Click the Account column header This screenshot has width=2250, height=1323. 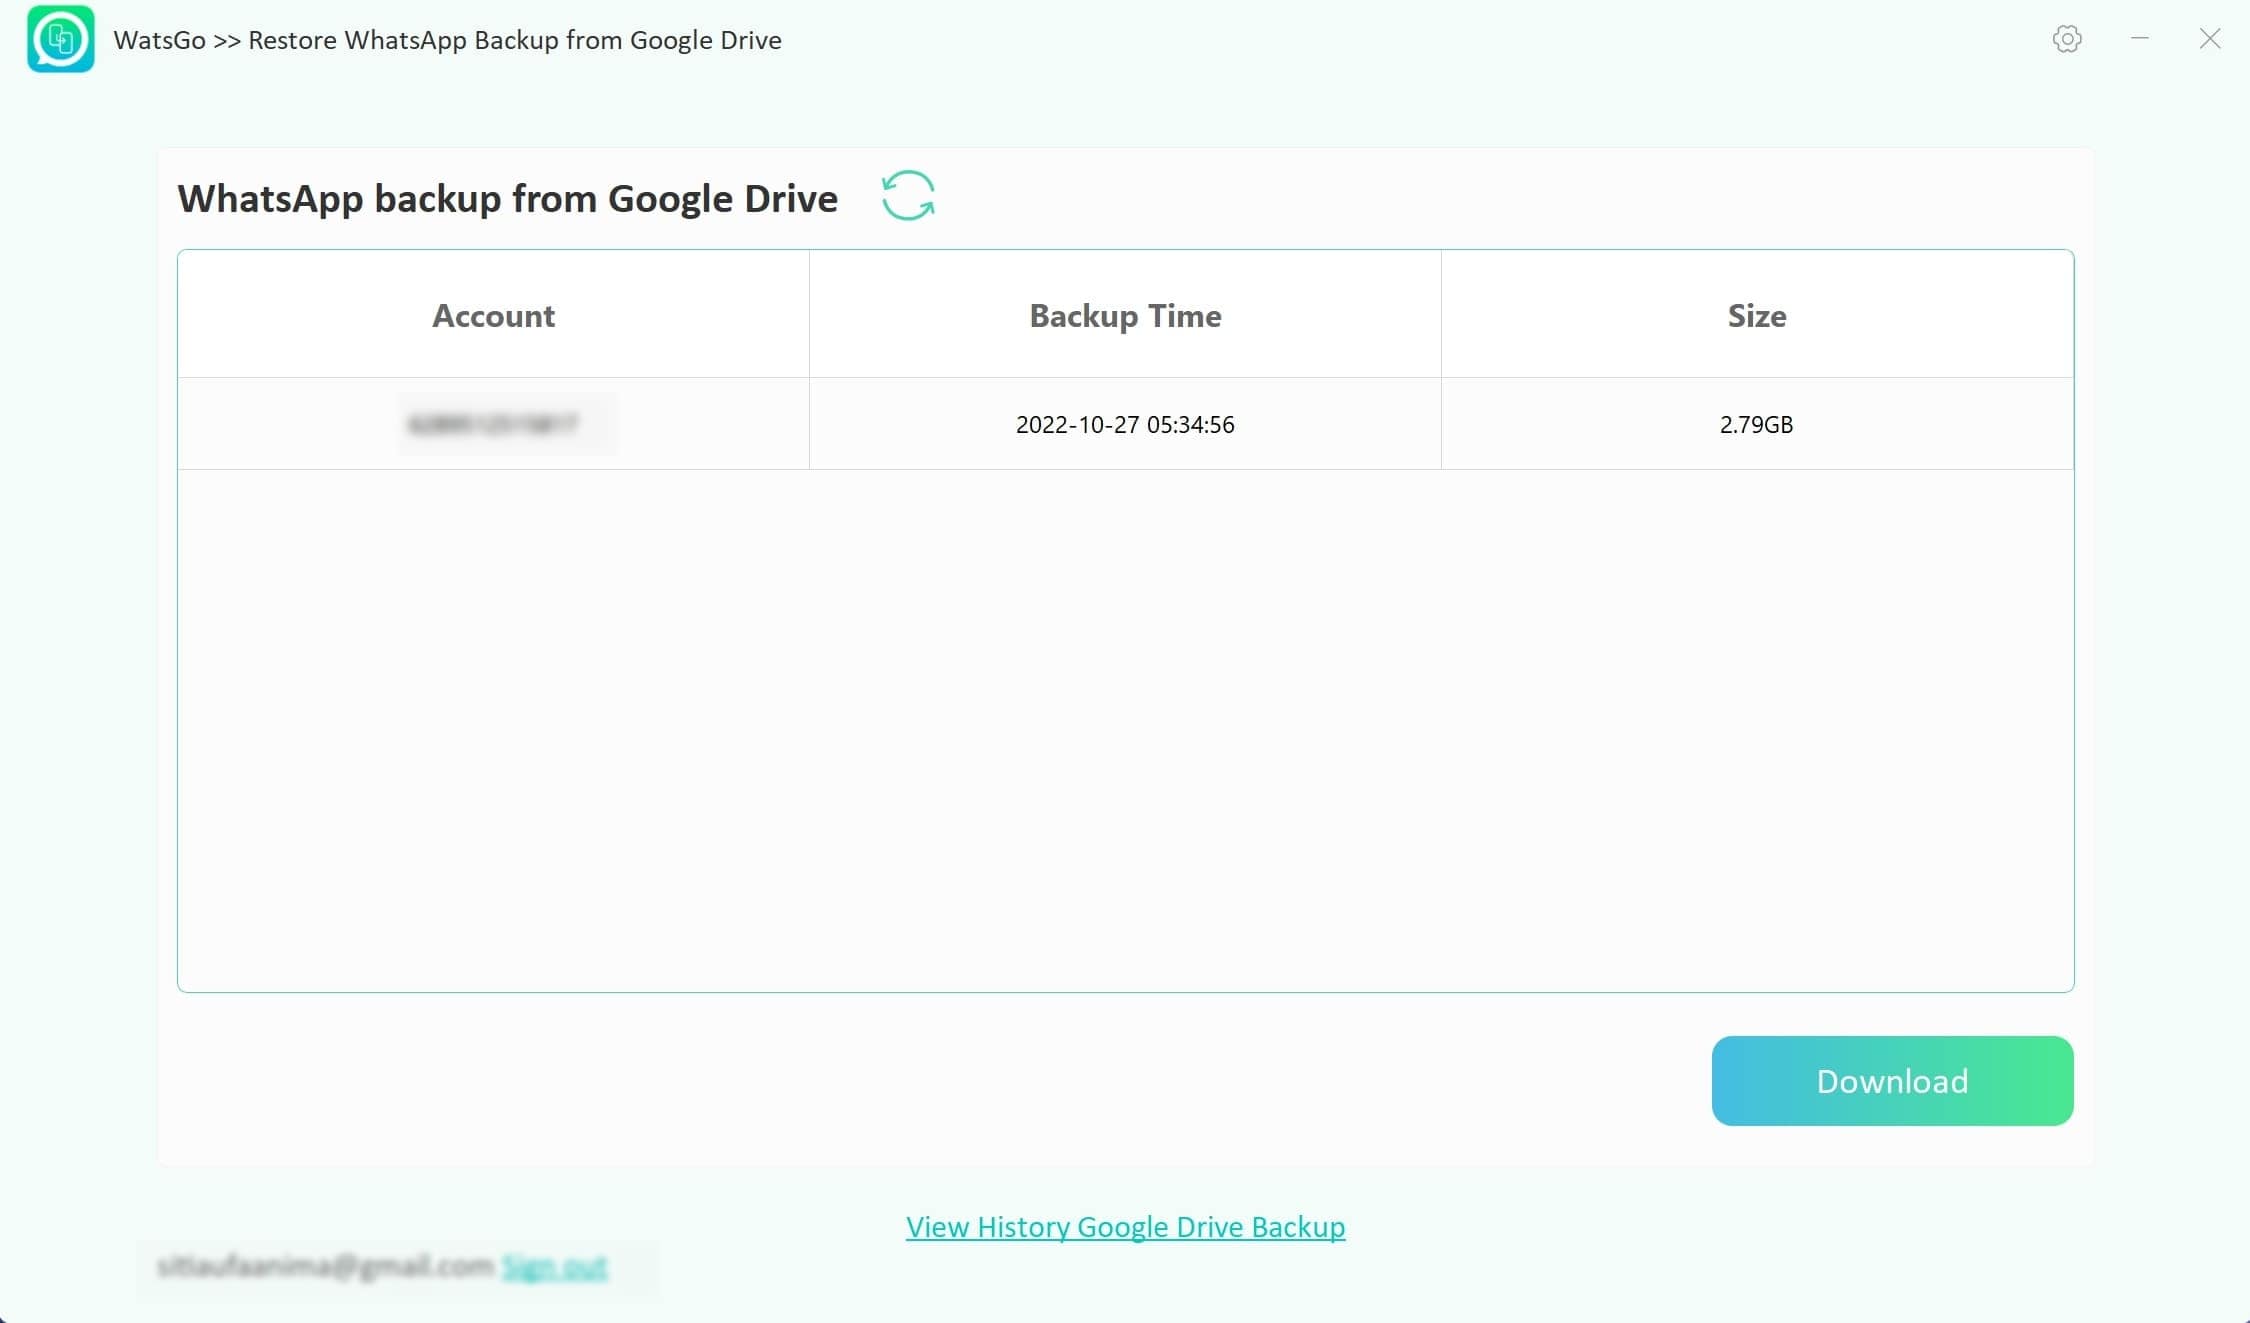pos(493,315)
